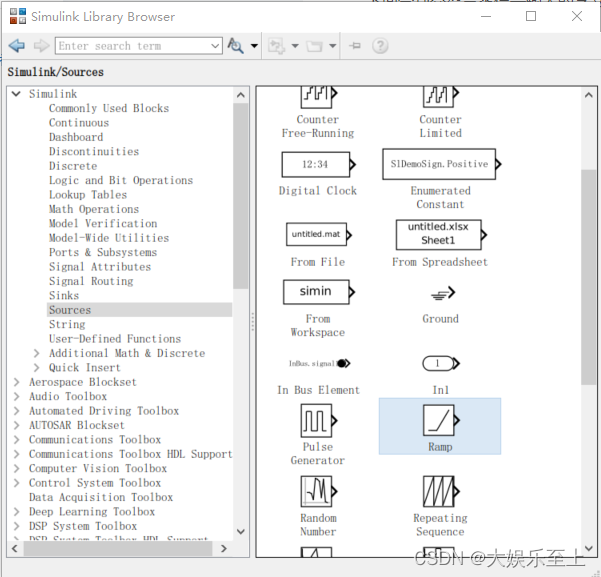This screenshot has height=577, width=601.
Task: Expand the Deep Learning Toolbox node
Action: tap(16, 512)
